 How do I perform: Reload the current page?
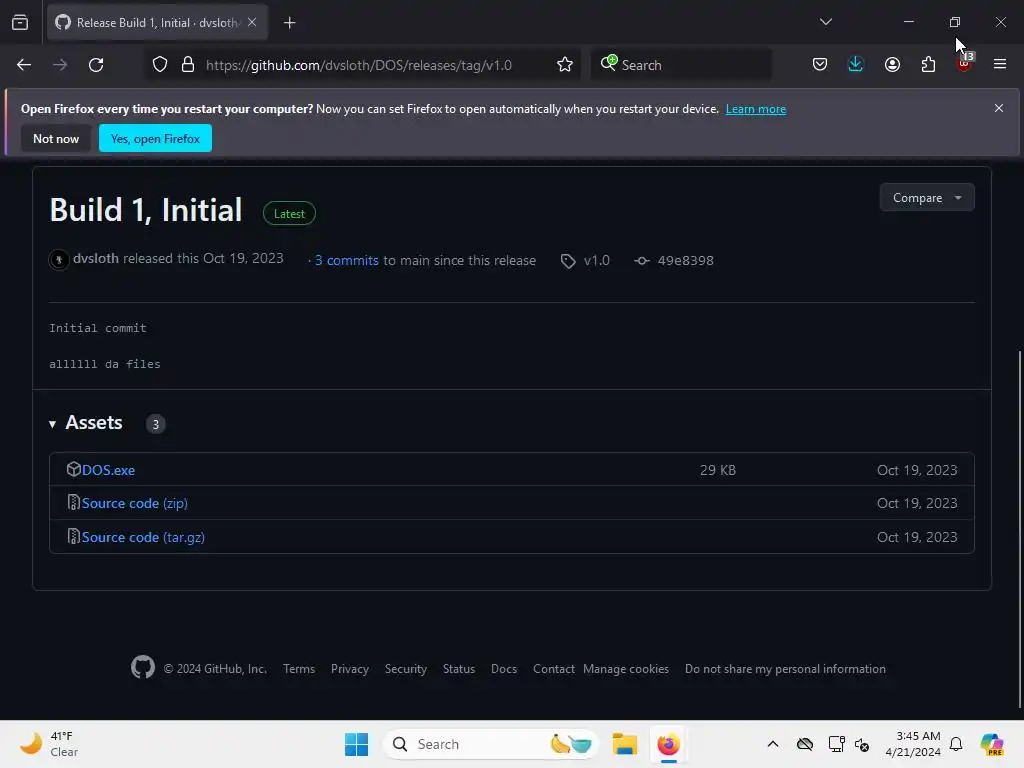point(96,65)
